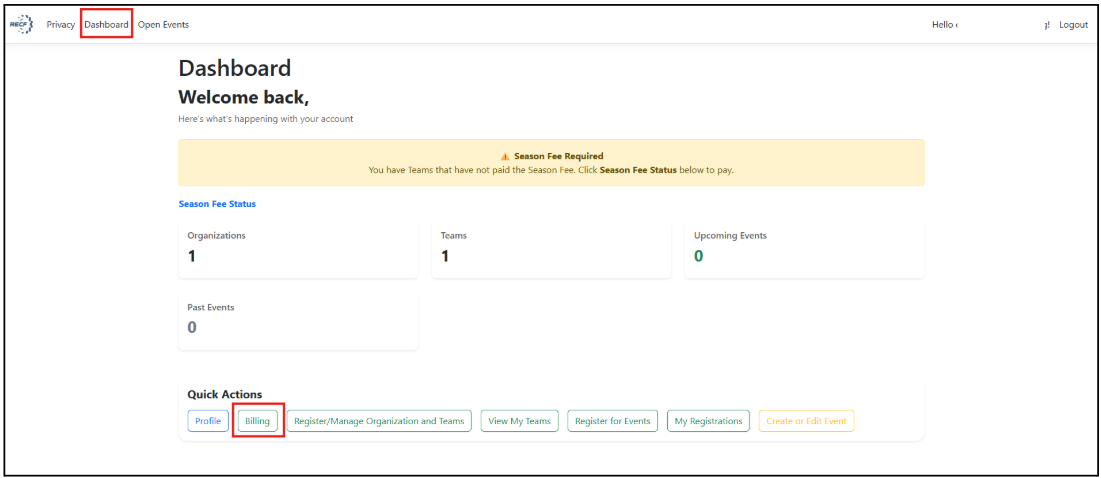
Task: Click the Season Fee Required heading
Action: (558, 157)
